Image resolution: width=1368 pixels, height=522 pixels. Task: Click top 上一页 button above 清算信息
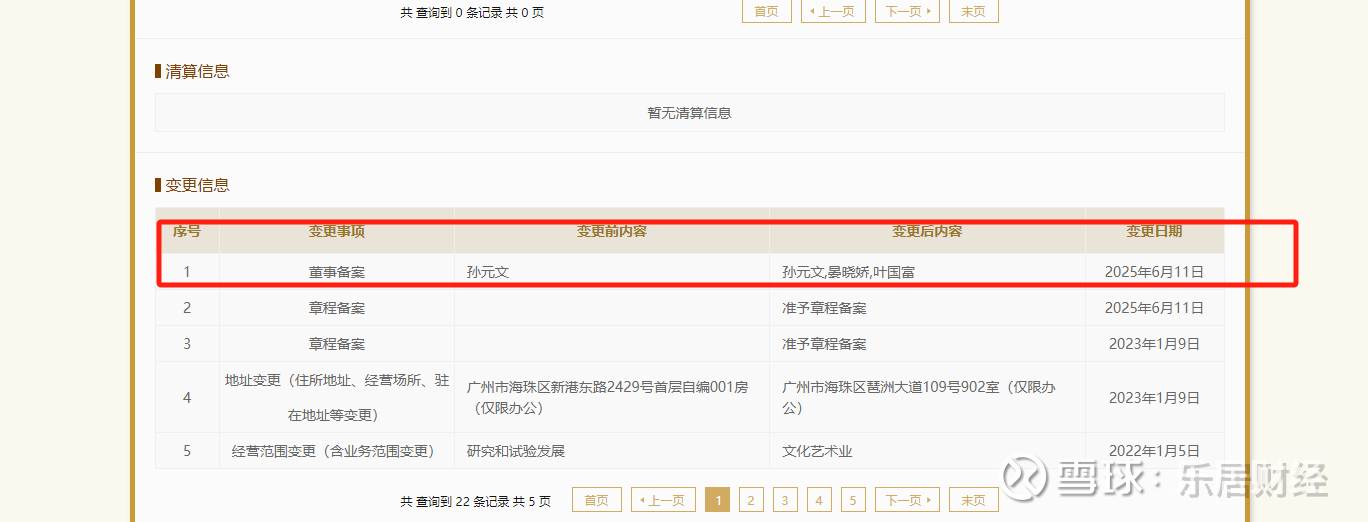(833, 11)
